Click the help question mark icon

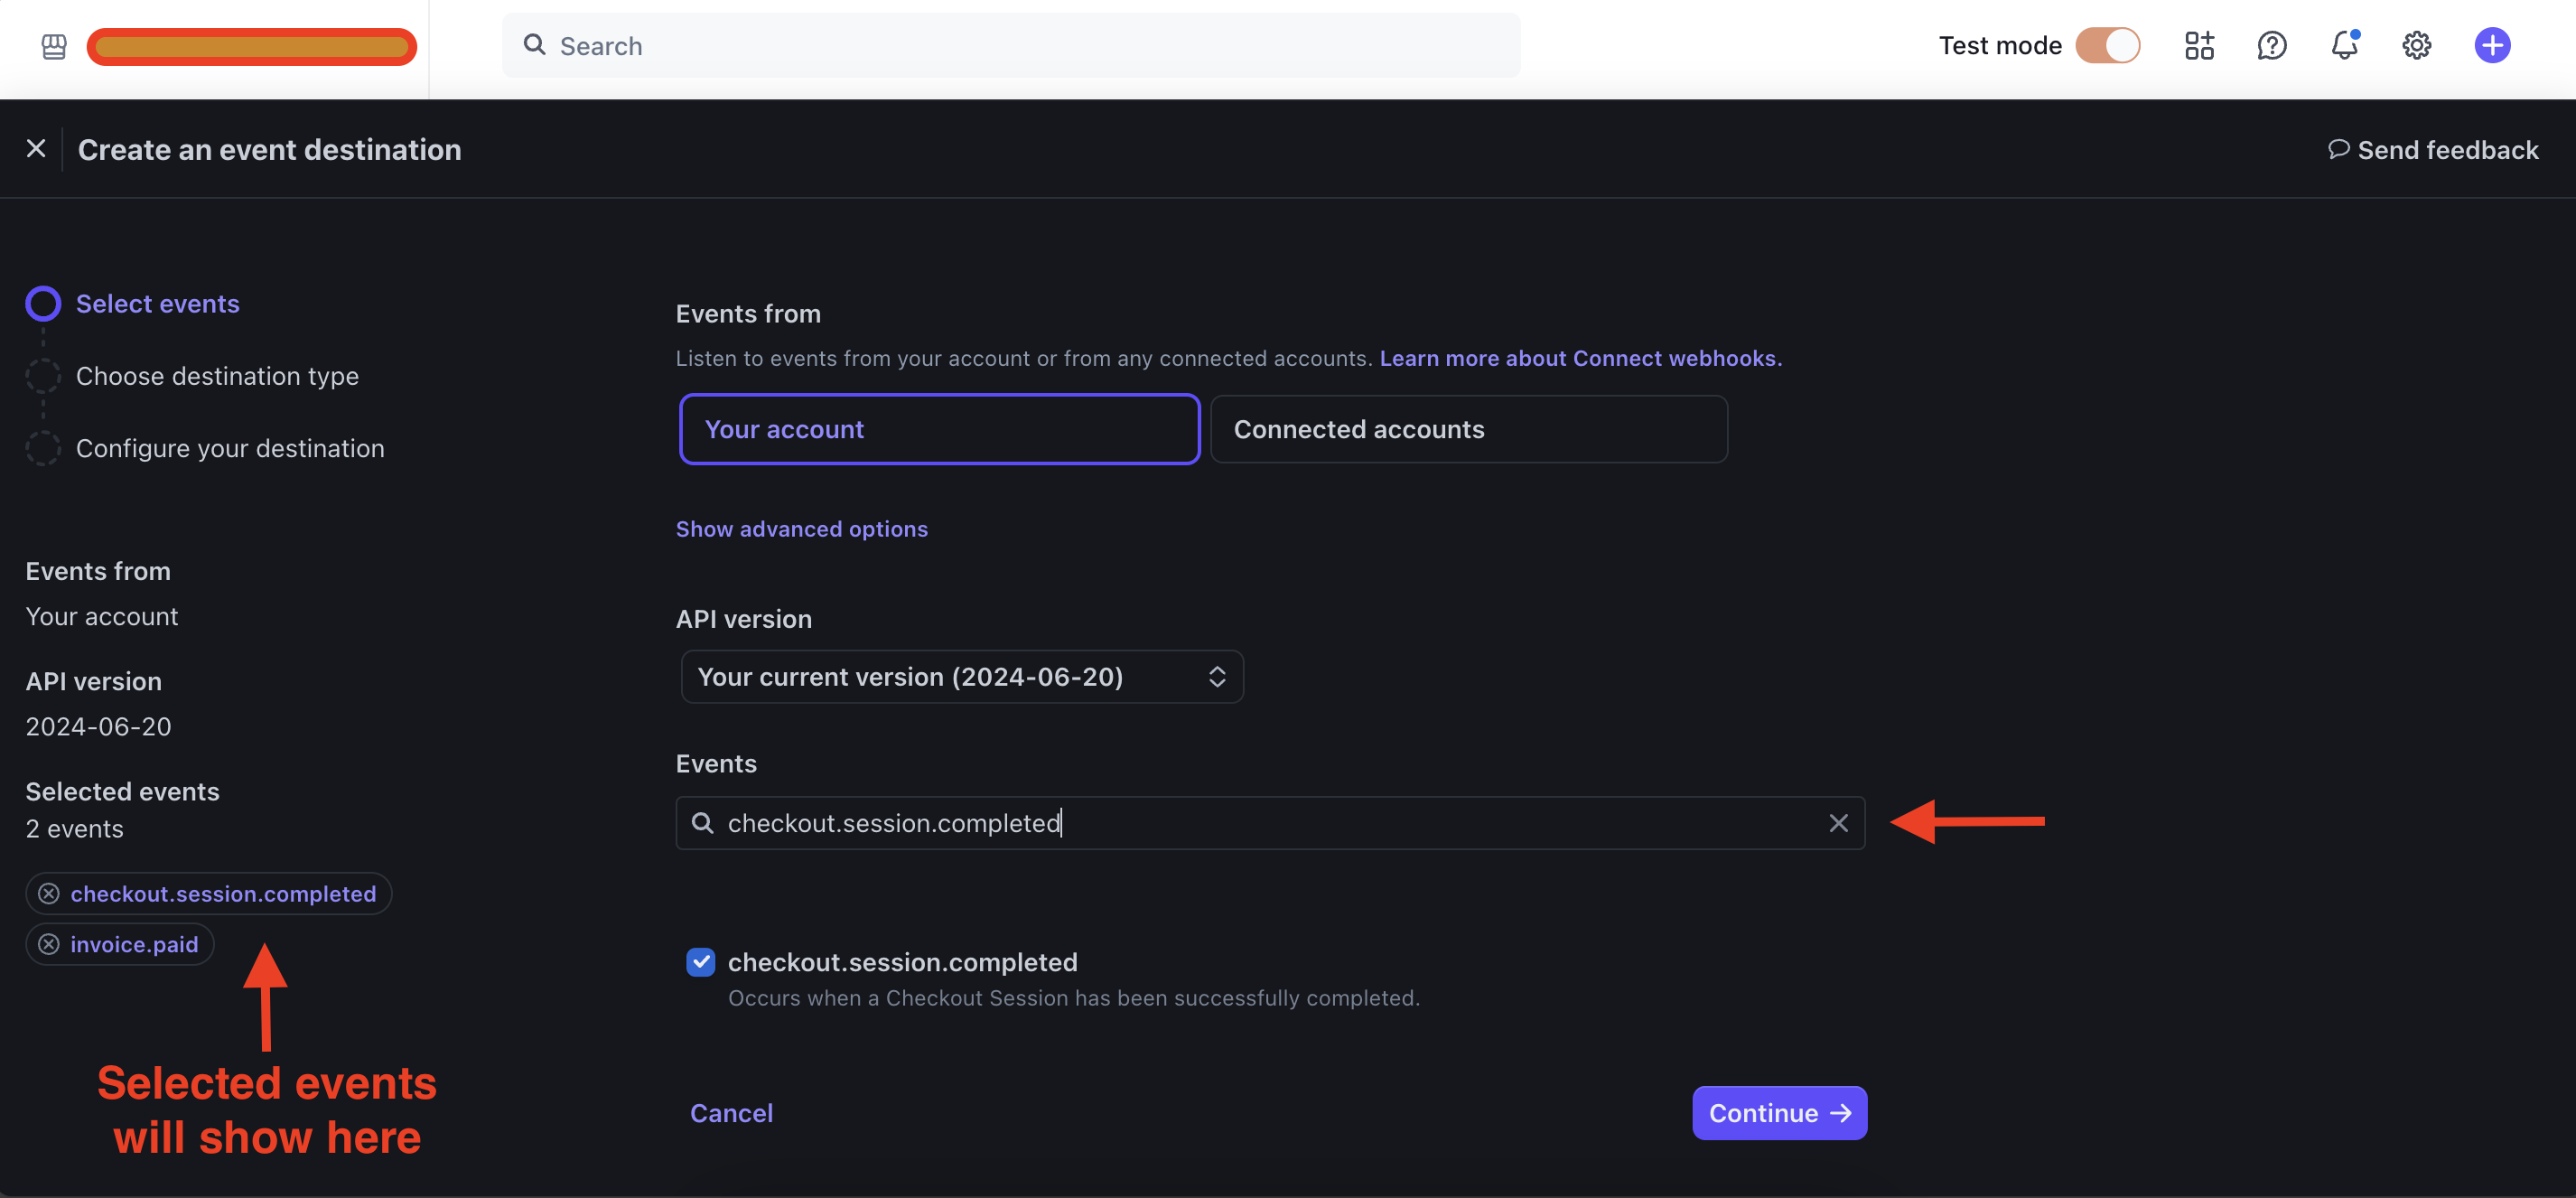[2273, 44]
